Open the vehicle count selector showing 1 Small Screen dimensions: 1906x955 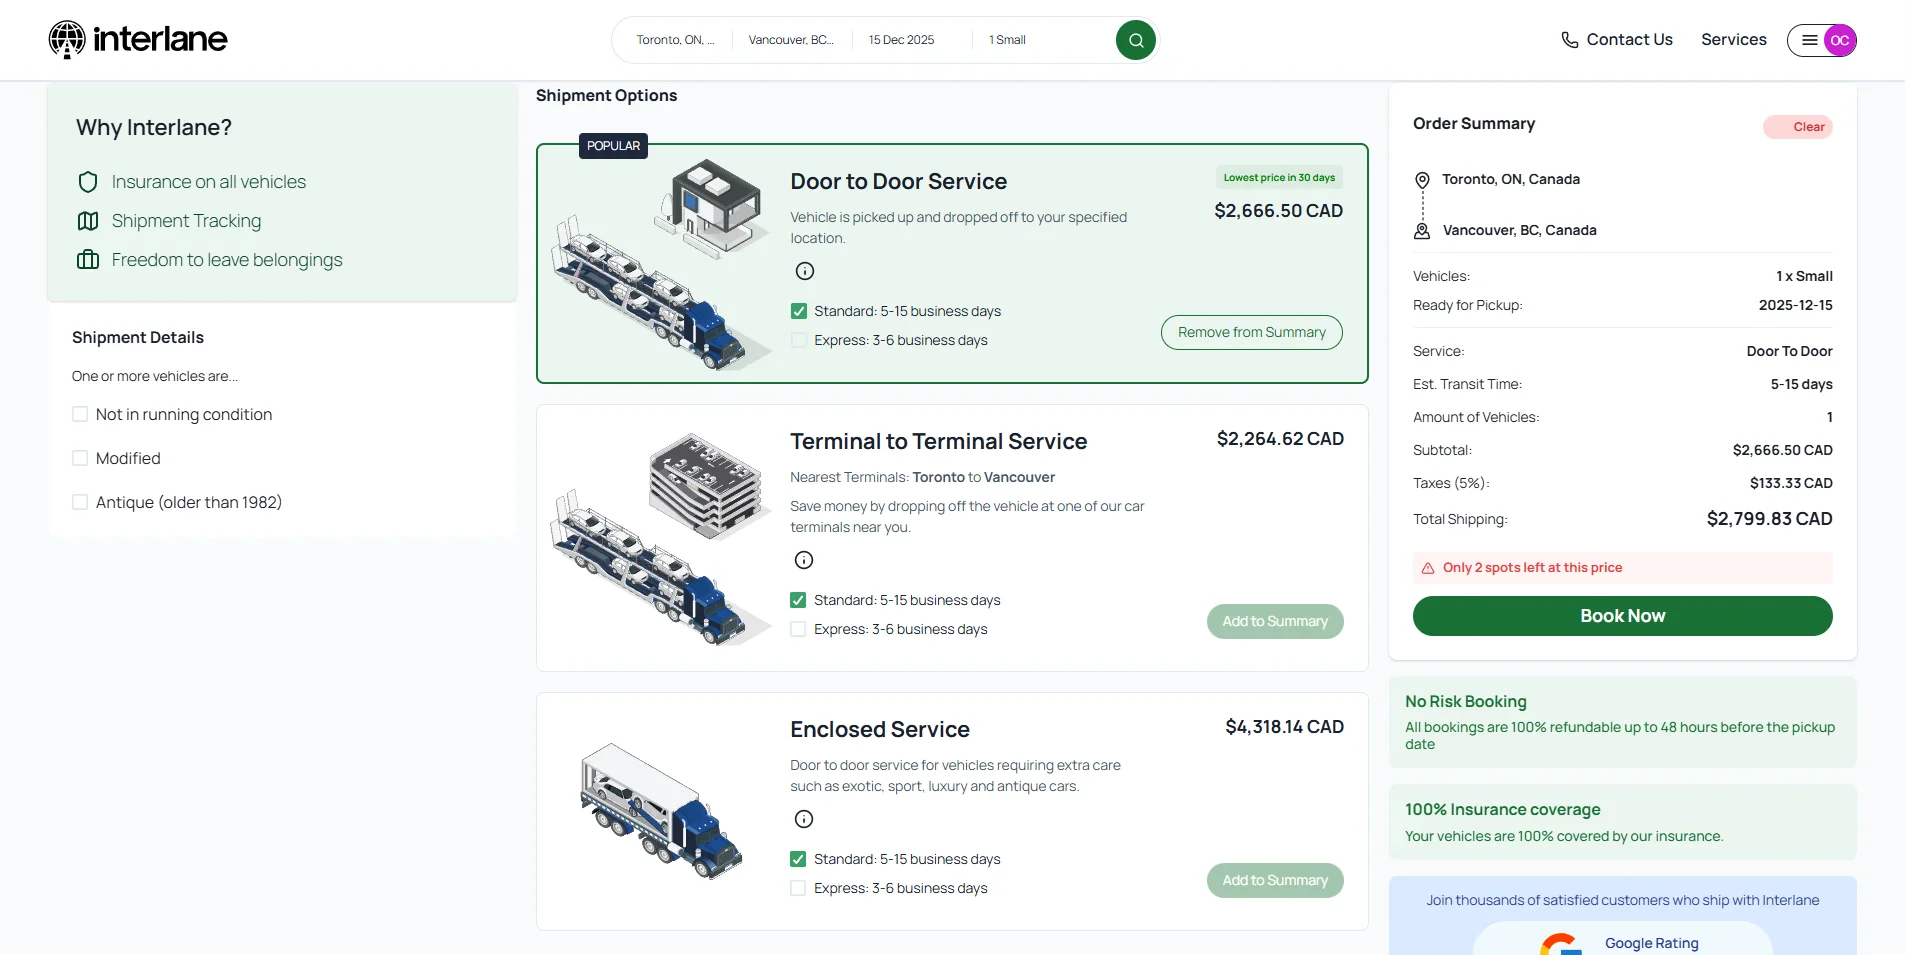click(1007, 40)
